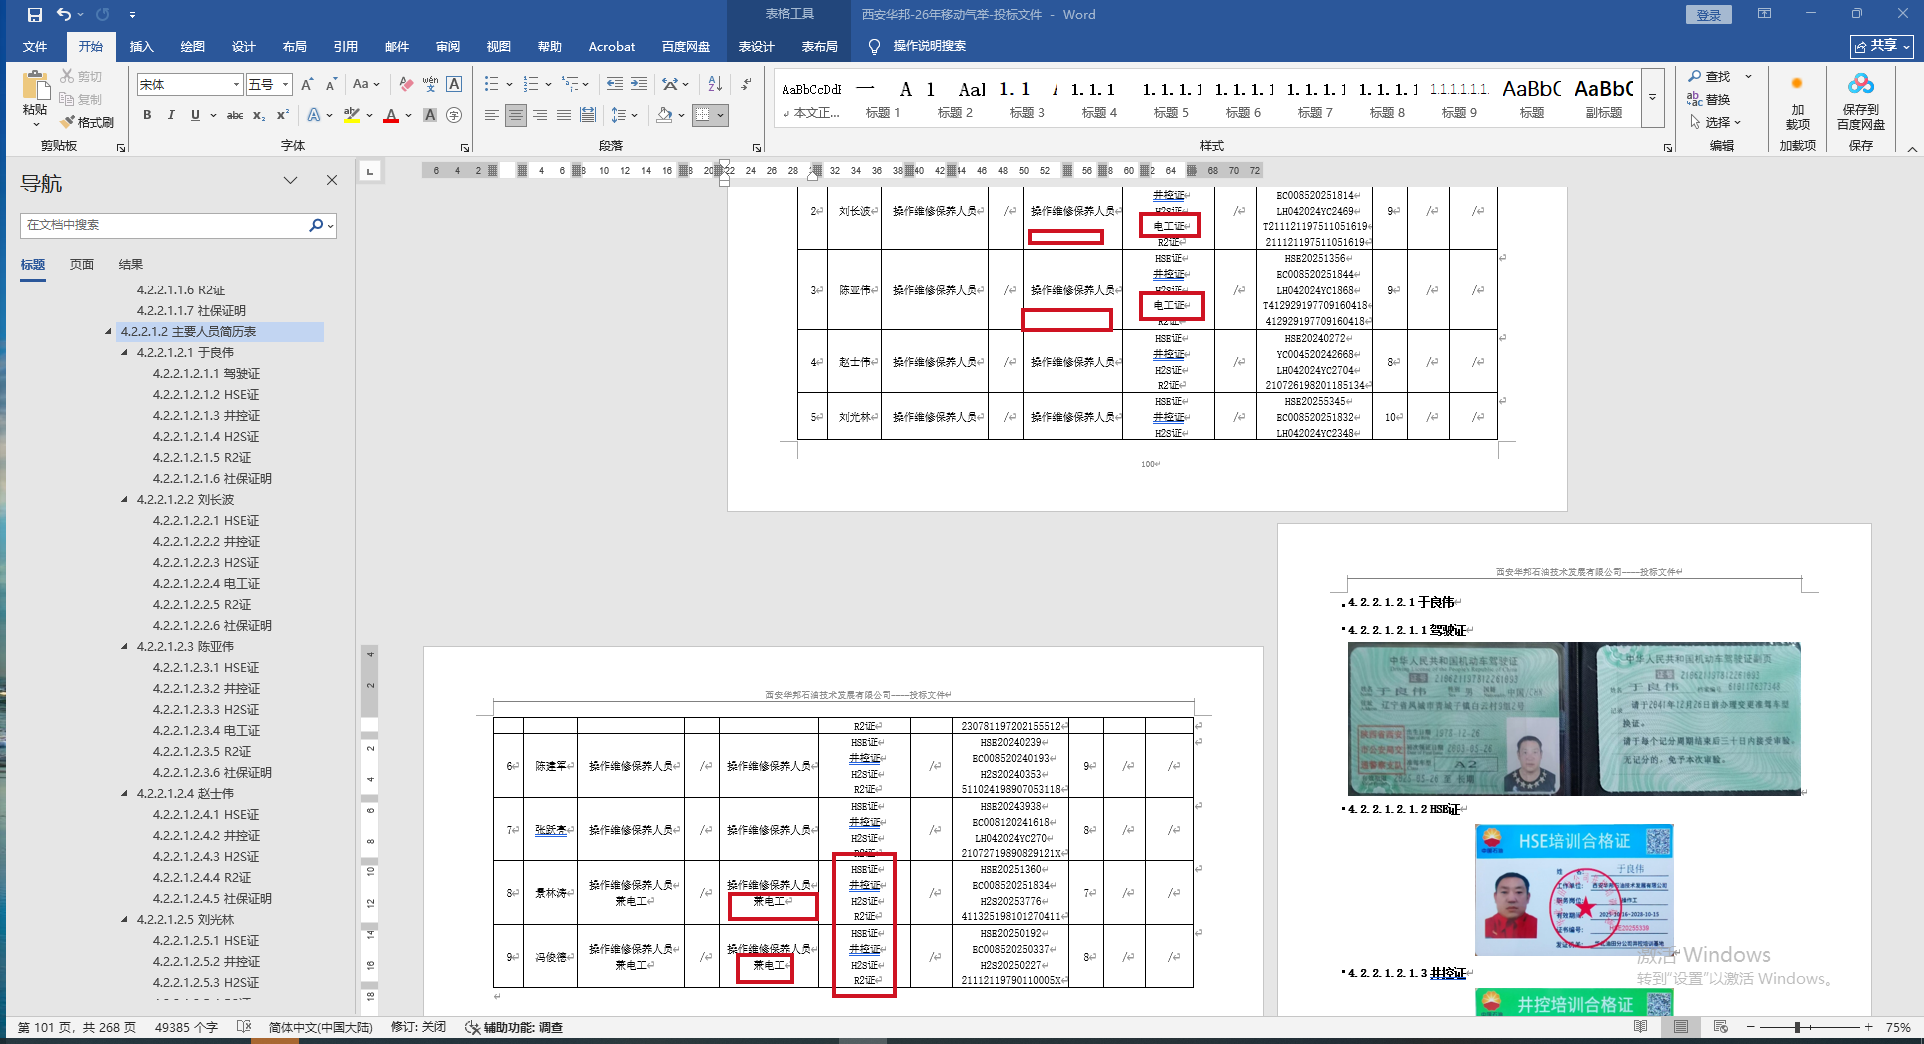The image size is (1924, 1044).
Task: Toggle center alignment
Action: click(516, 115)
